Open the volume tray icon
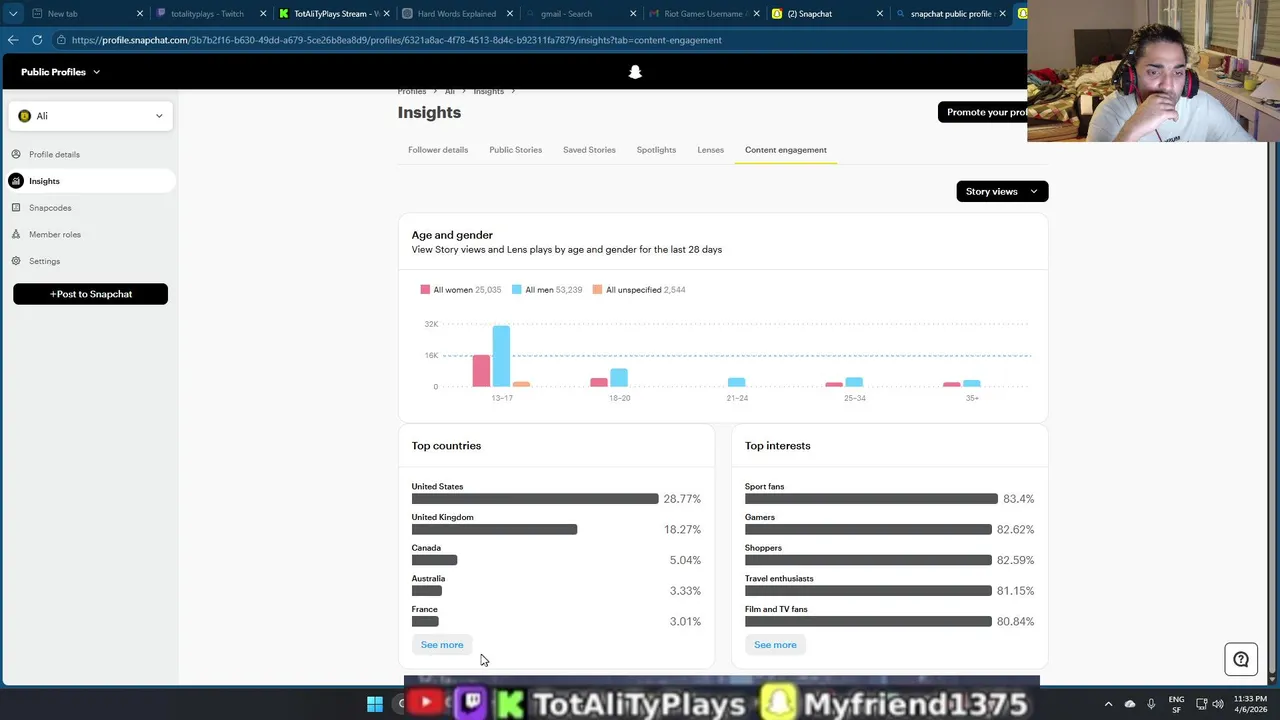This screenshot has height=720, width=1280. click(x=1218, y=704)
